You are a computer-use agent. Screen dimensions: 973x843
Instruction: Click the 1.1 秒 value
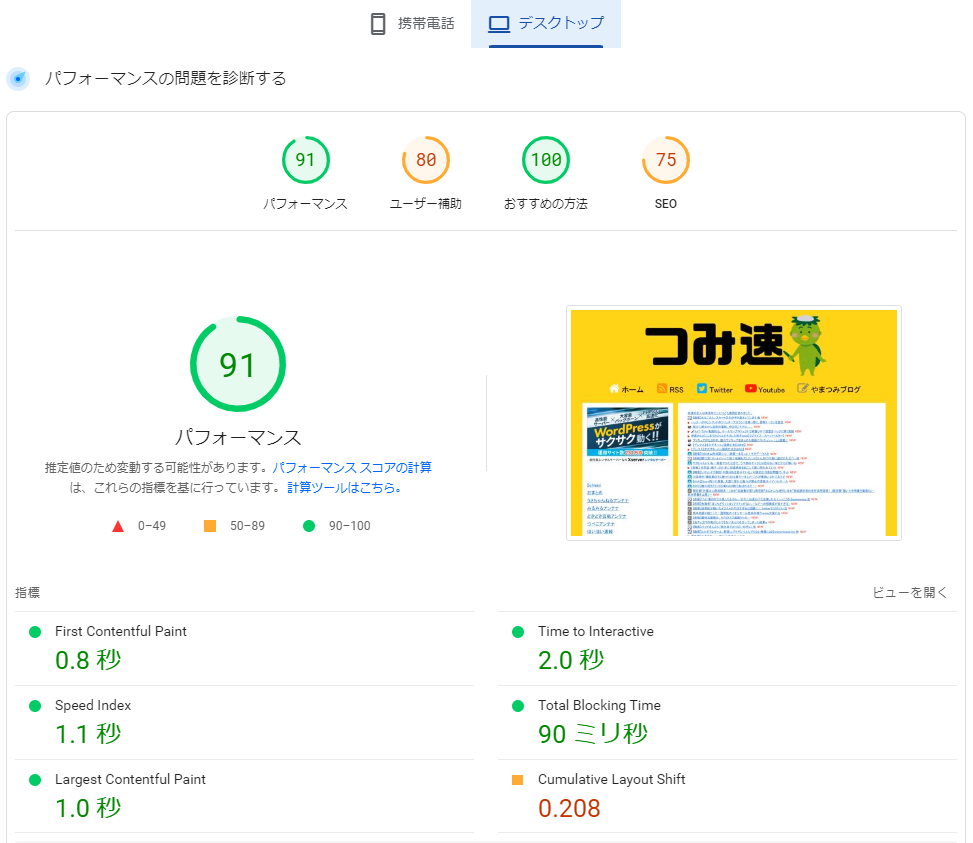88,734
